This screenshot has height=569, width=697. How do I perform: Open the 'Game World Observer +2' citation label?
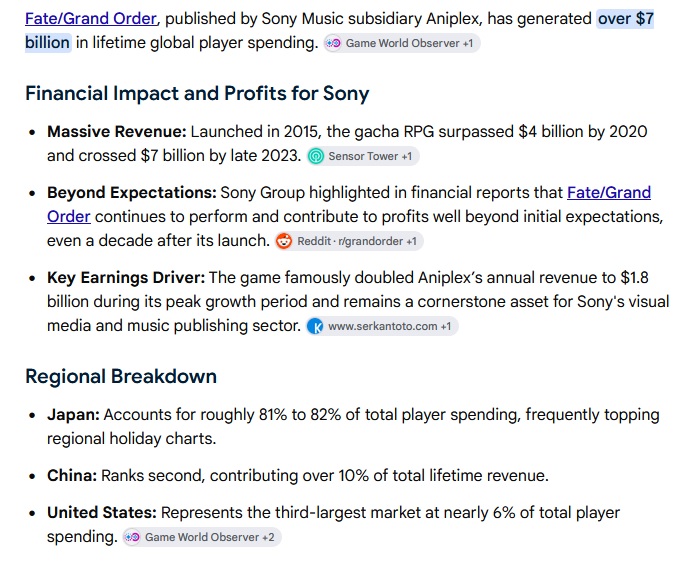pos(202,537)
